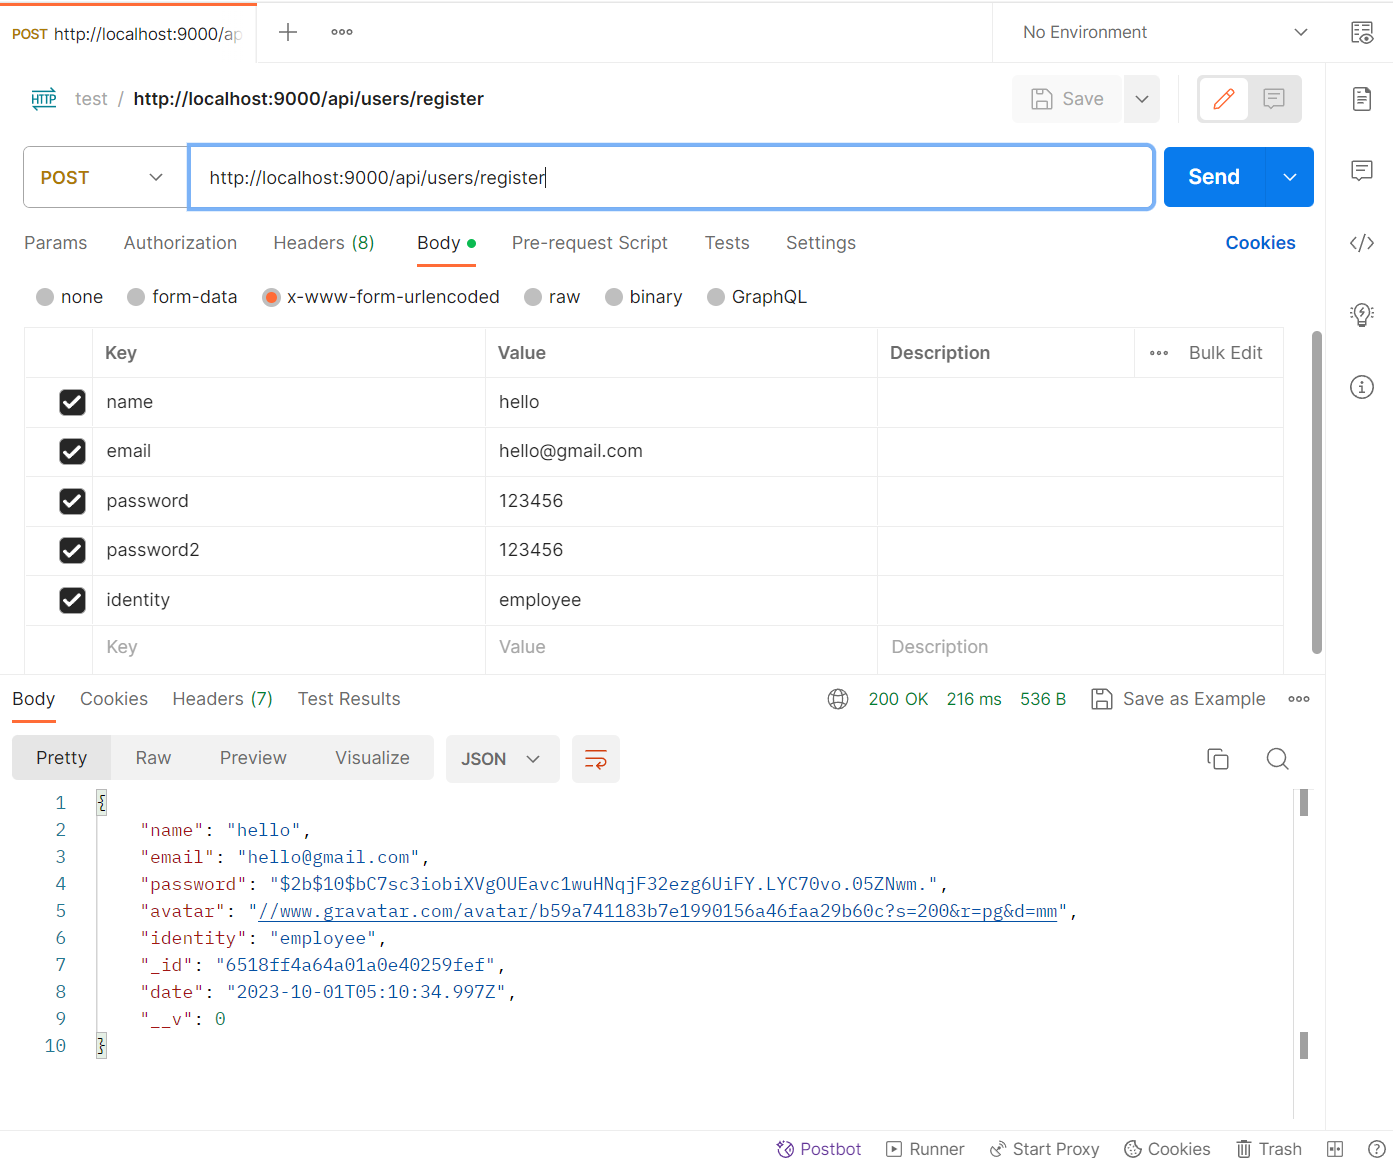This screenshot has width=1393, height=1158.
Task: Click the request body table scrollbar
Action: (1316, 490)
